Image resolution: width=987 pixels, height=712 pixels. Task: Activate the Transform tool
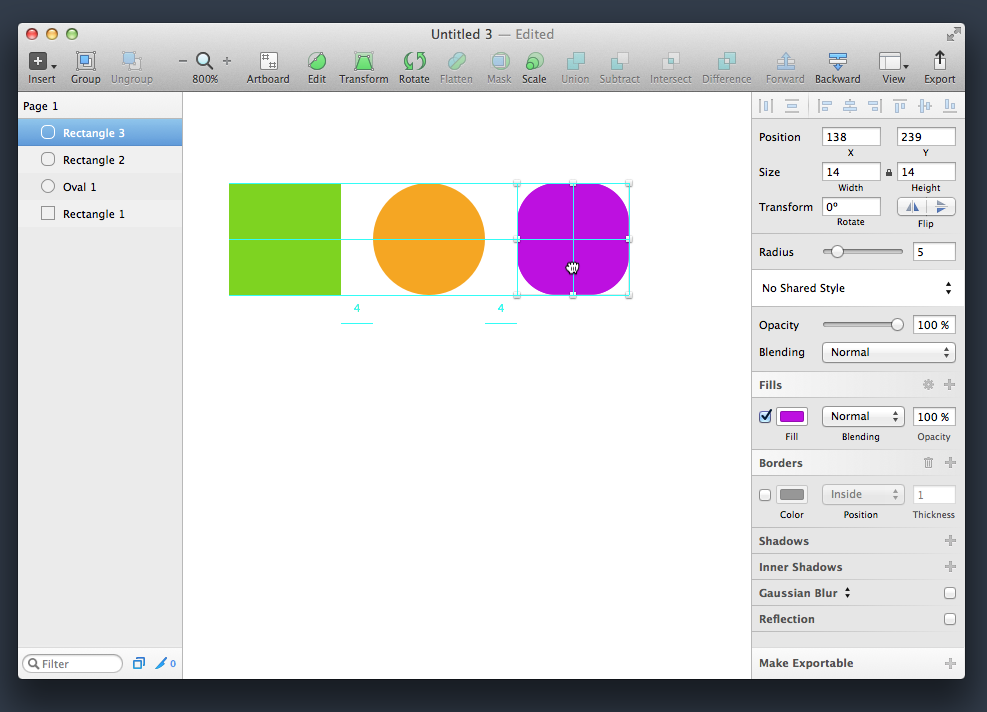[x=363, y=63]
